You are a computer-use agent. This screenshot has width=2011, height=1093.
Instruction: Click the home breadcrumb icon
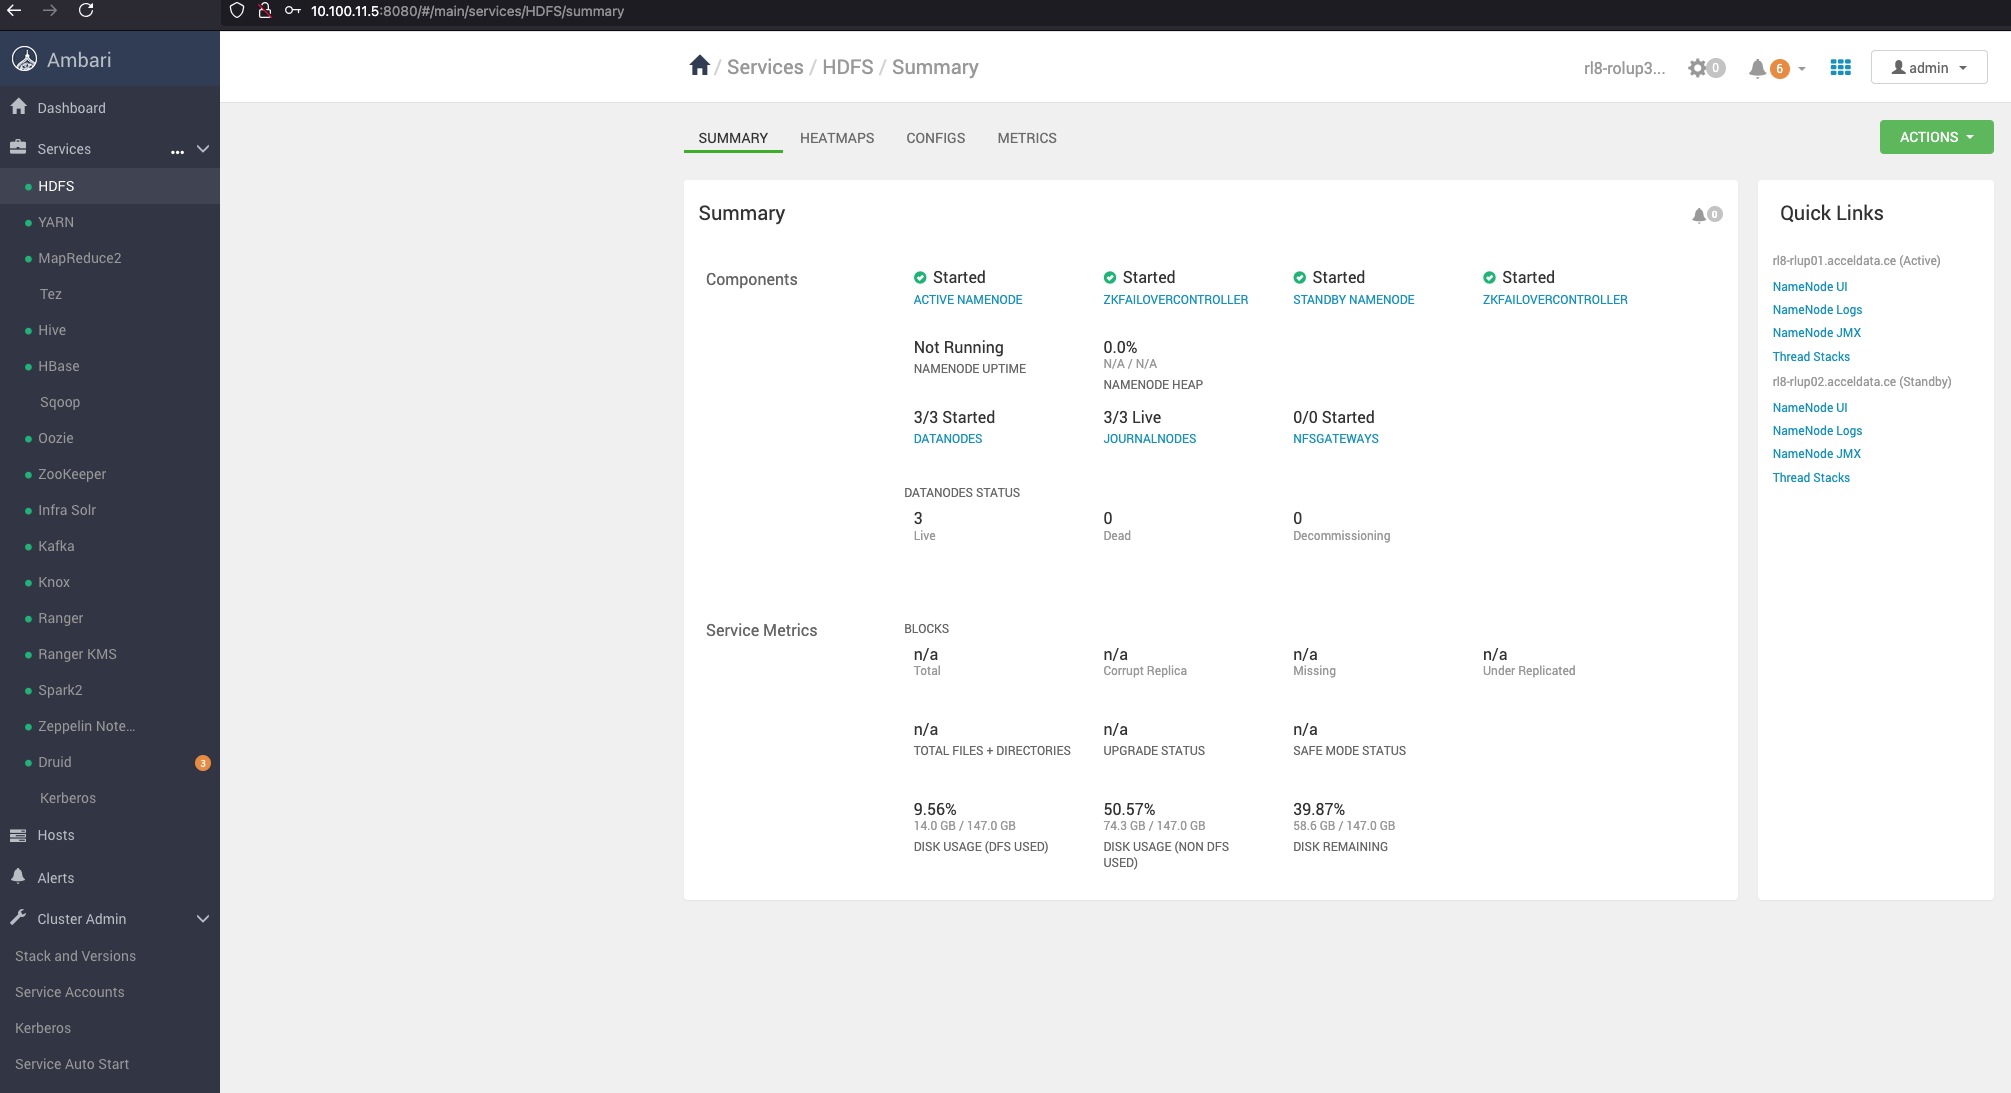click(699, 66)
